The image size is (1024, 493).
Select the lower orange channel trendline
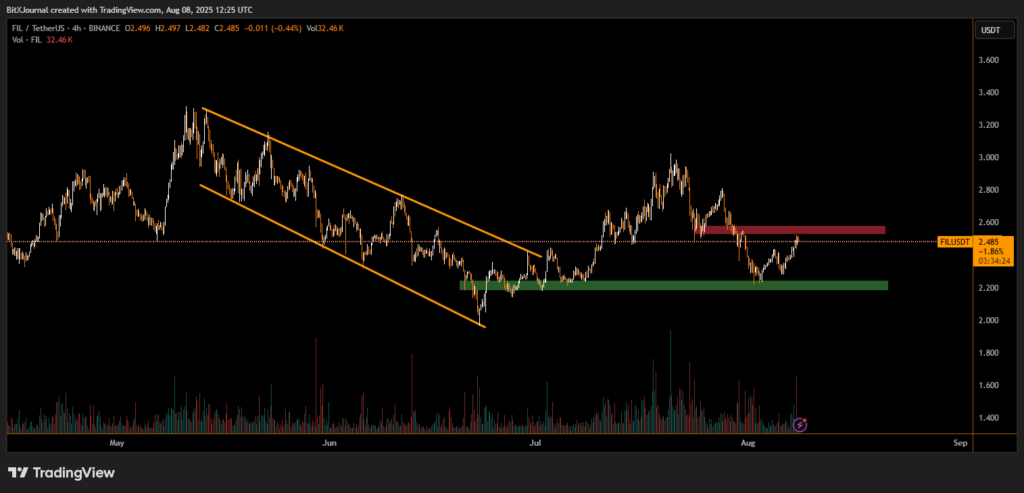click(x=340, y=255)
